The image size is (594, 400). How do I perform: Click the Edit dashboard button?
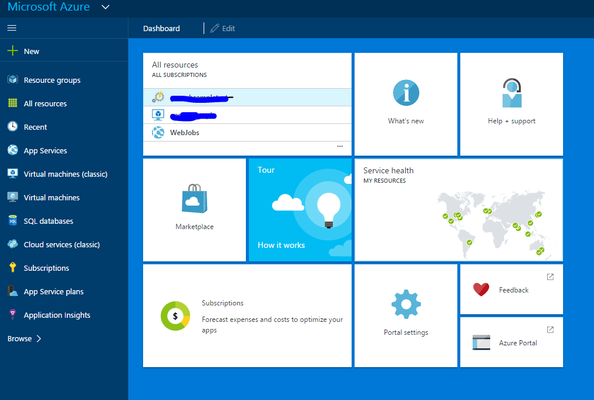[223, 28]
